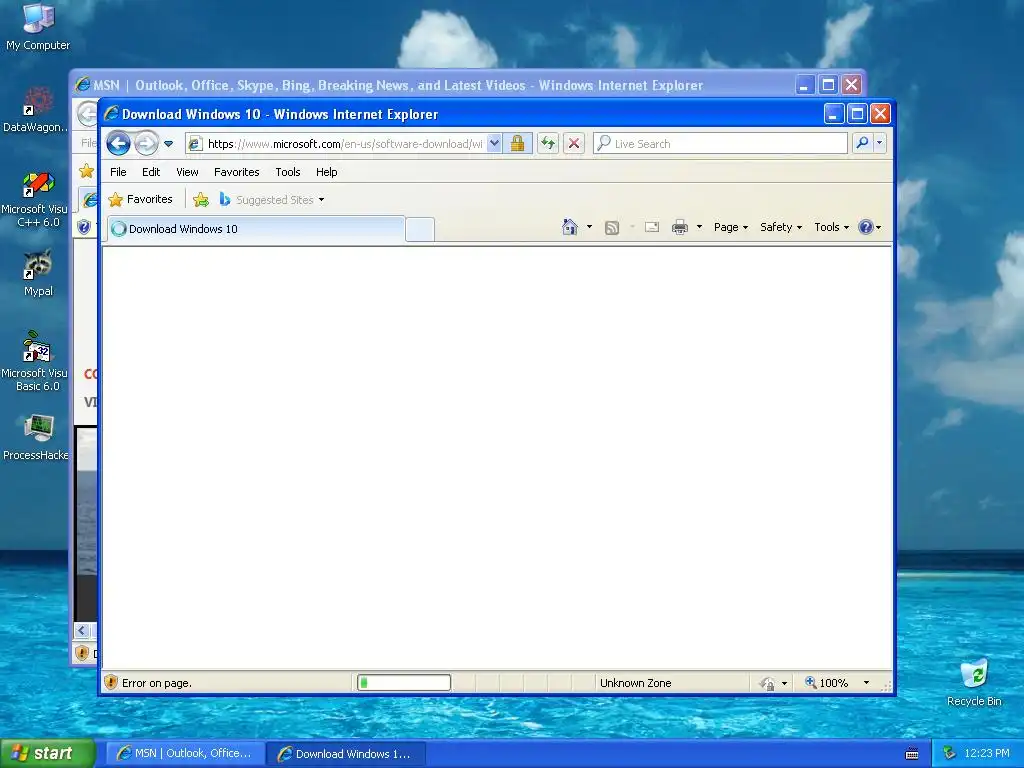The image size is (1024, 768).
Task: Open the Help menu
Action: pyautogui.click(x=327, y=172)
